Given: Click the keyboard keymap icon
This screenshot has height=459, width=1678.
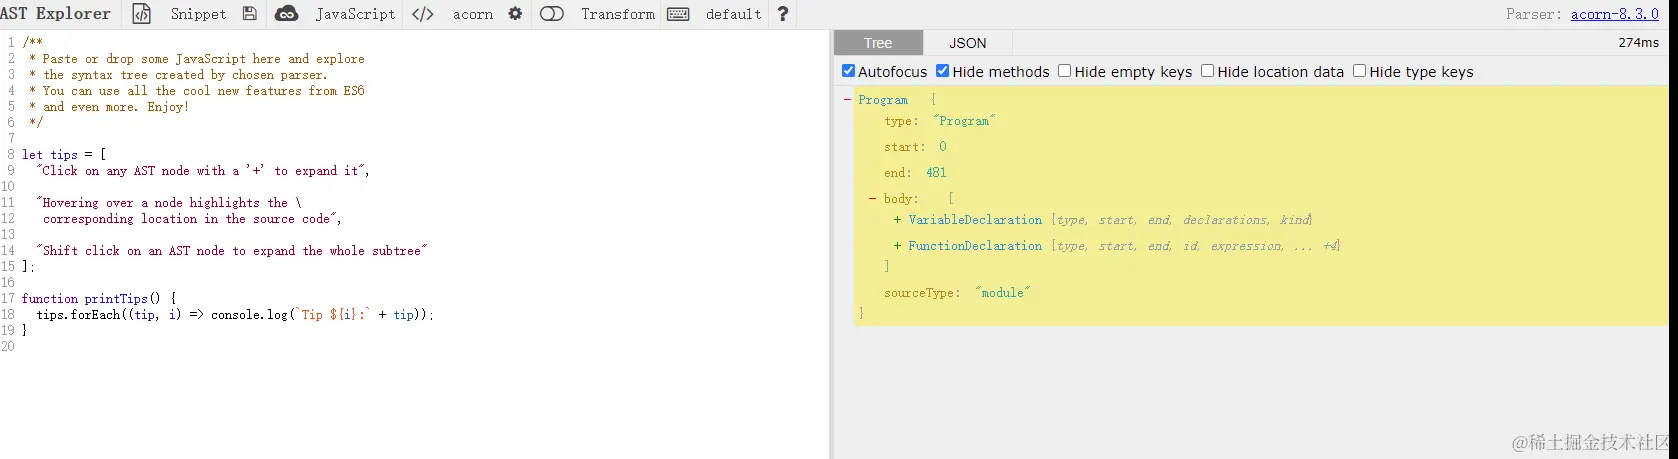Looking at the screenshot, I should 678,14.
